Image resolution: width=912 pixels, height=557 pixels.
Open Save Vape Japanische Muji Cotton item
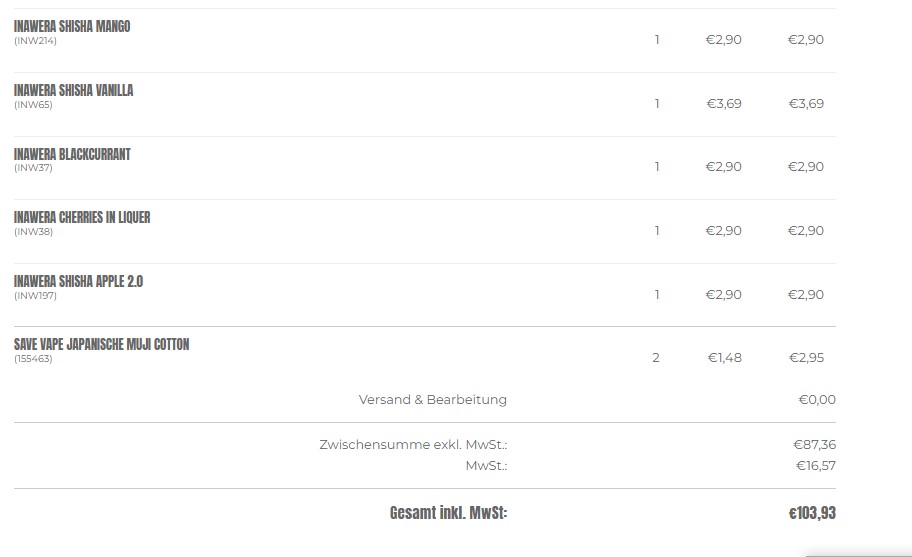(101, 345)
